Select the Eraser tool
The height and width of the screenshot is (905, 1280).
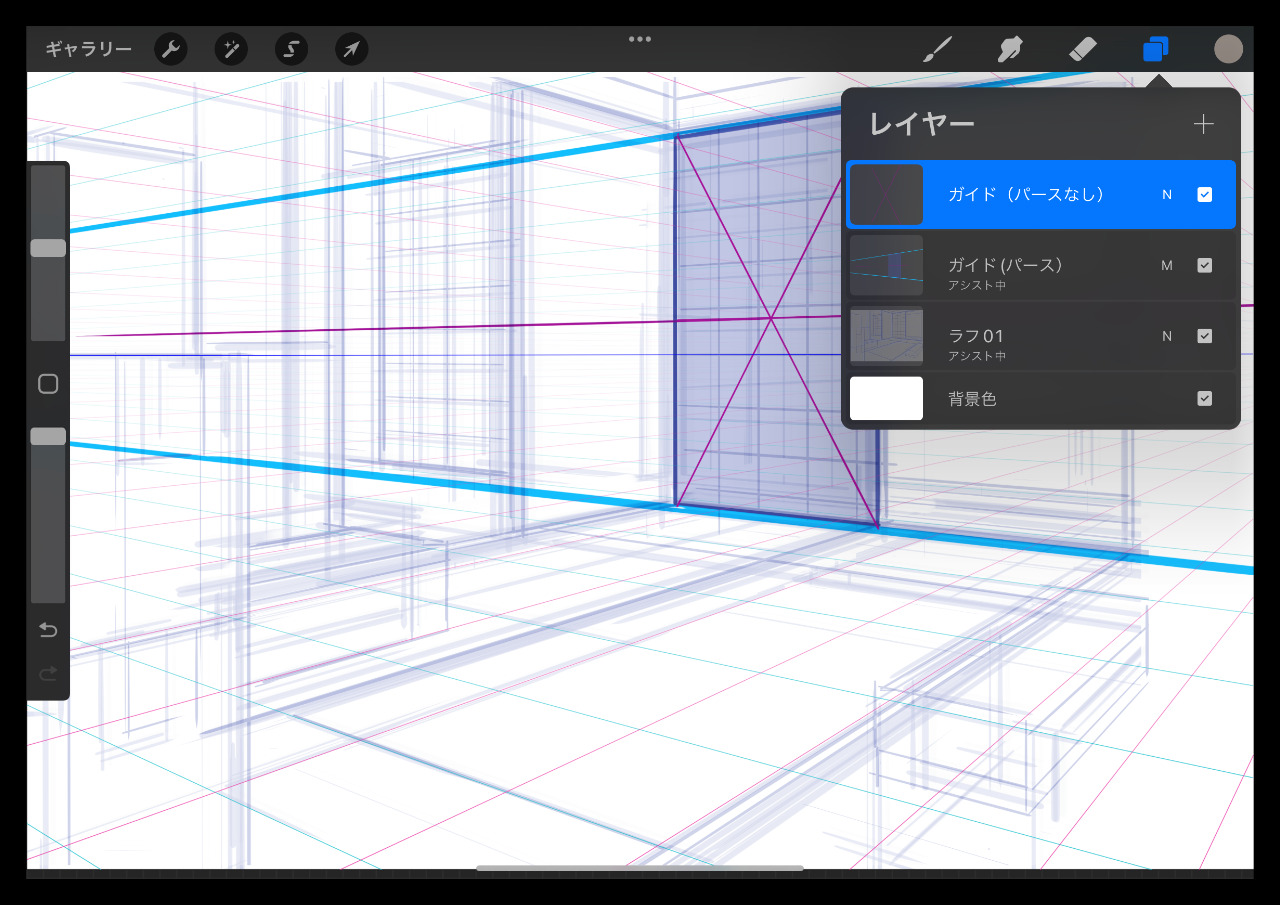click(1083, 49)
